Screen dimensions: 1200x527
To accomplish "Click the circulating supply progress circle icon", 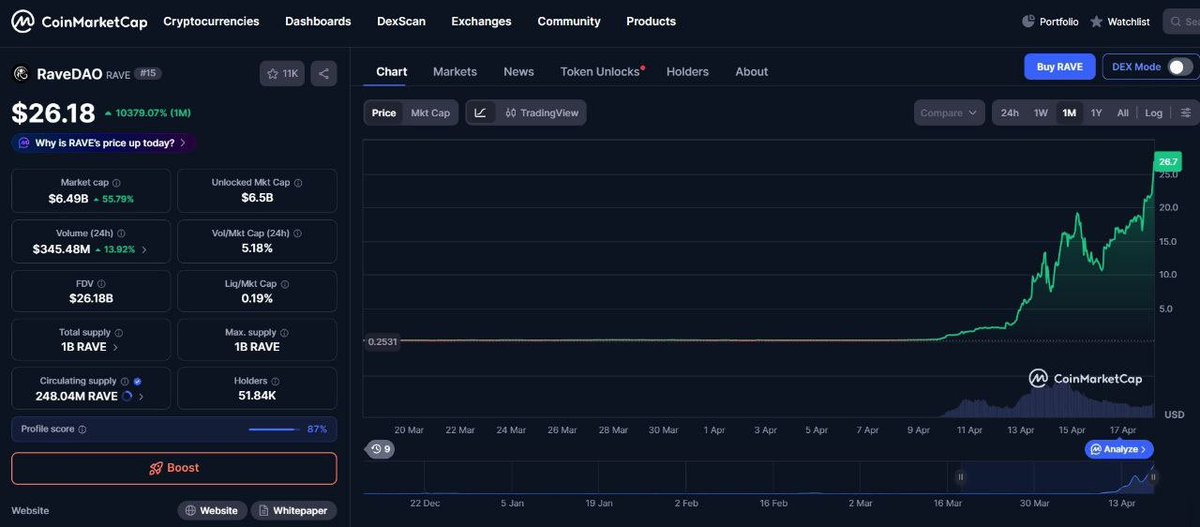I will click(127, 396).
